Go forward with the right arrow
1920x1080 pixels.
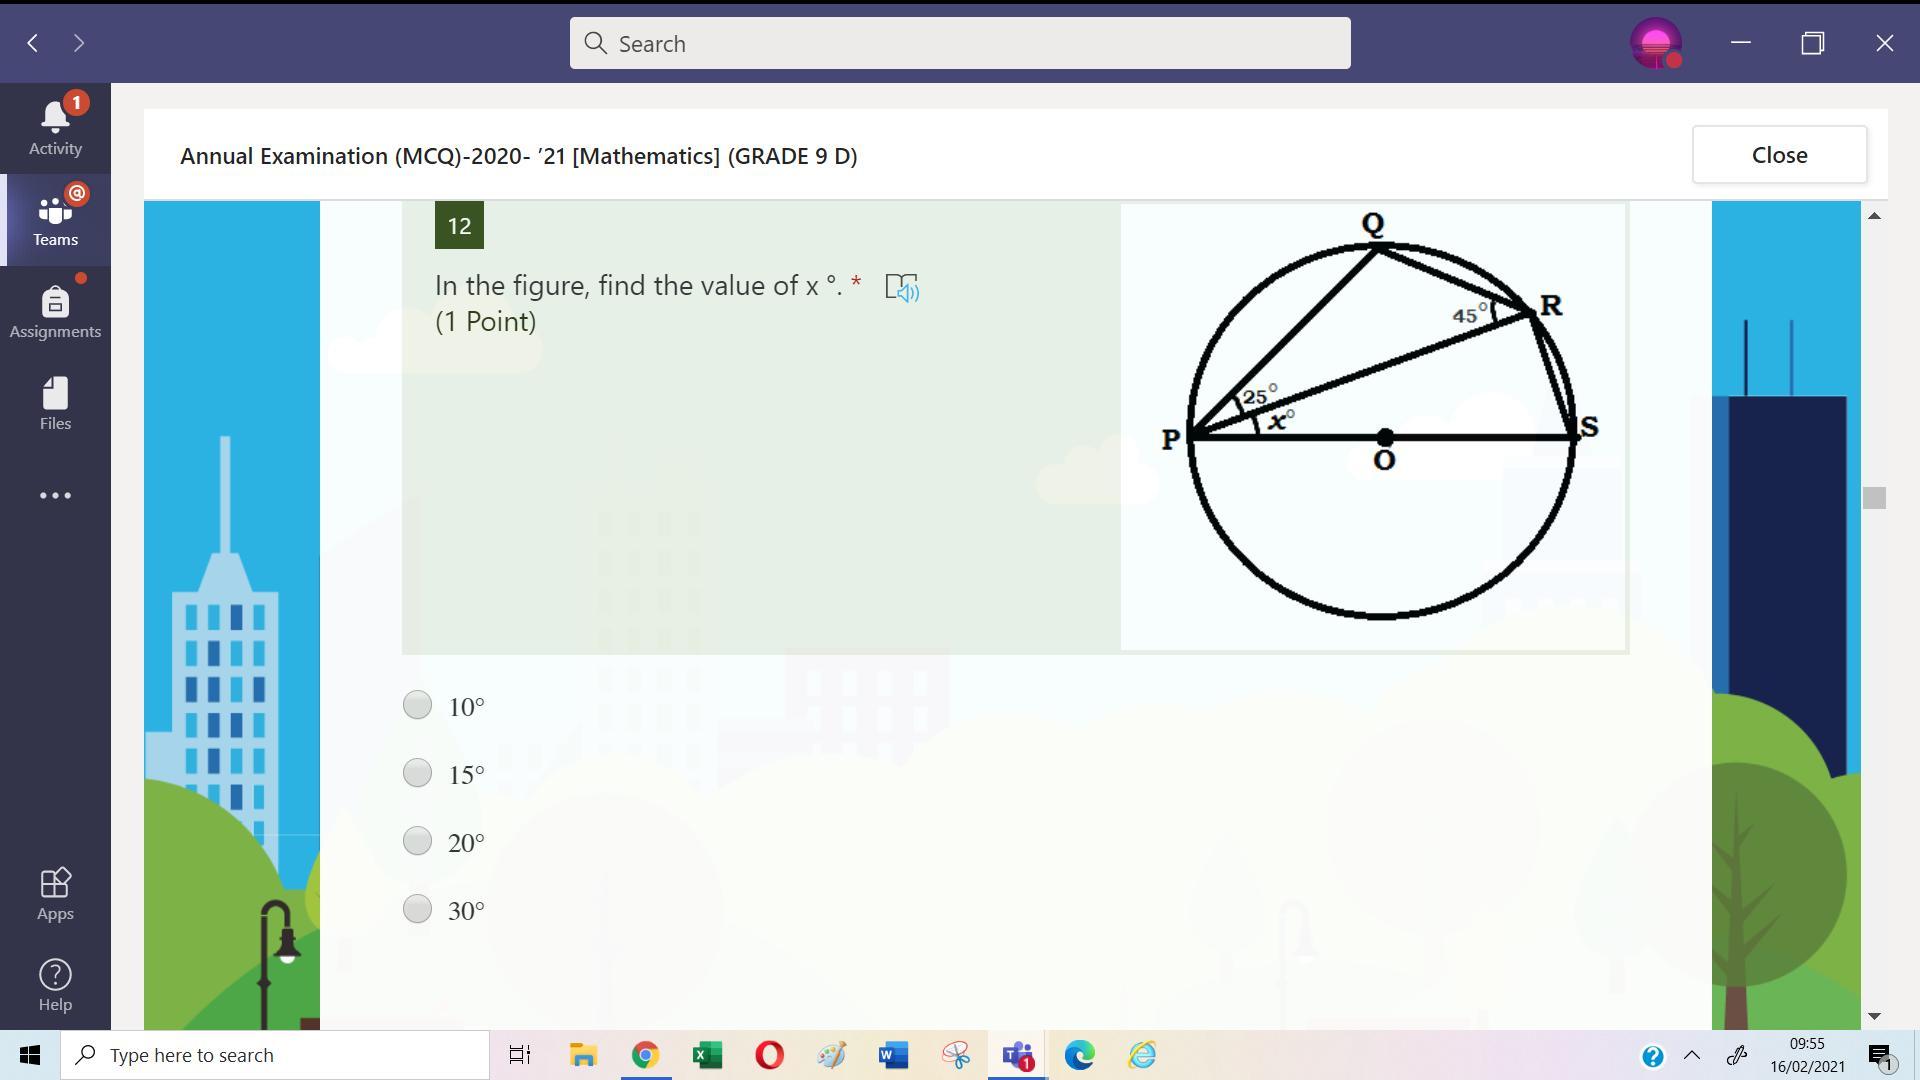point(79,43)
